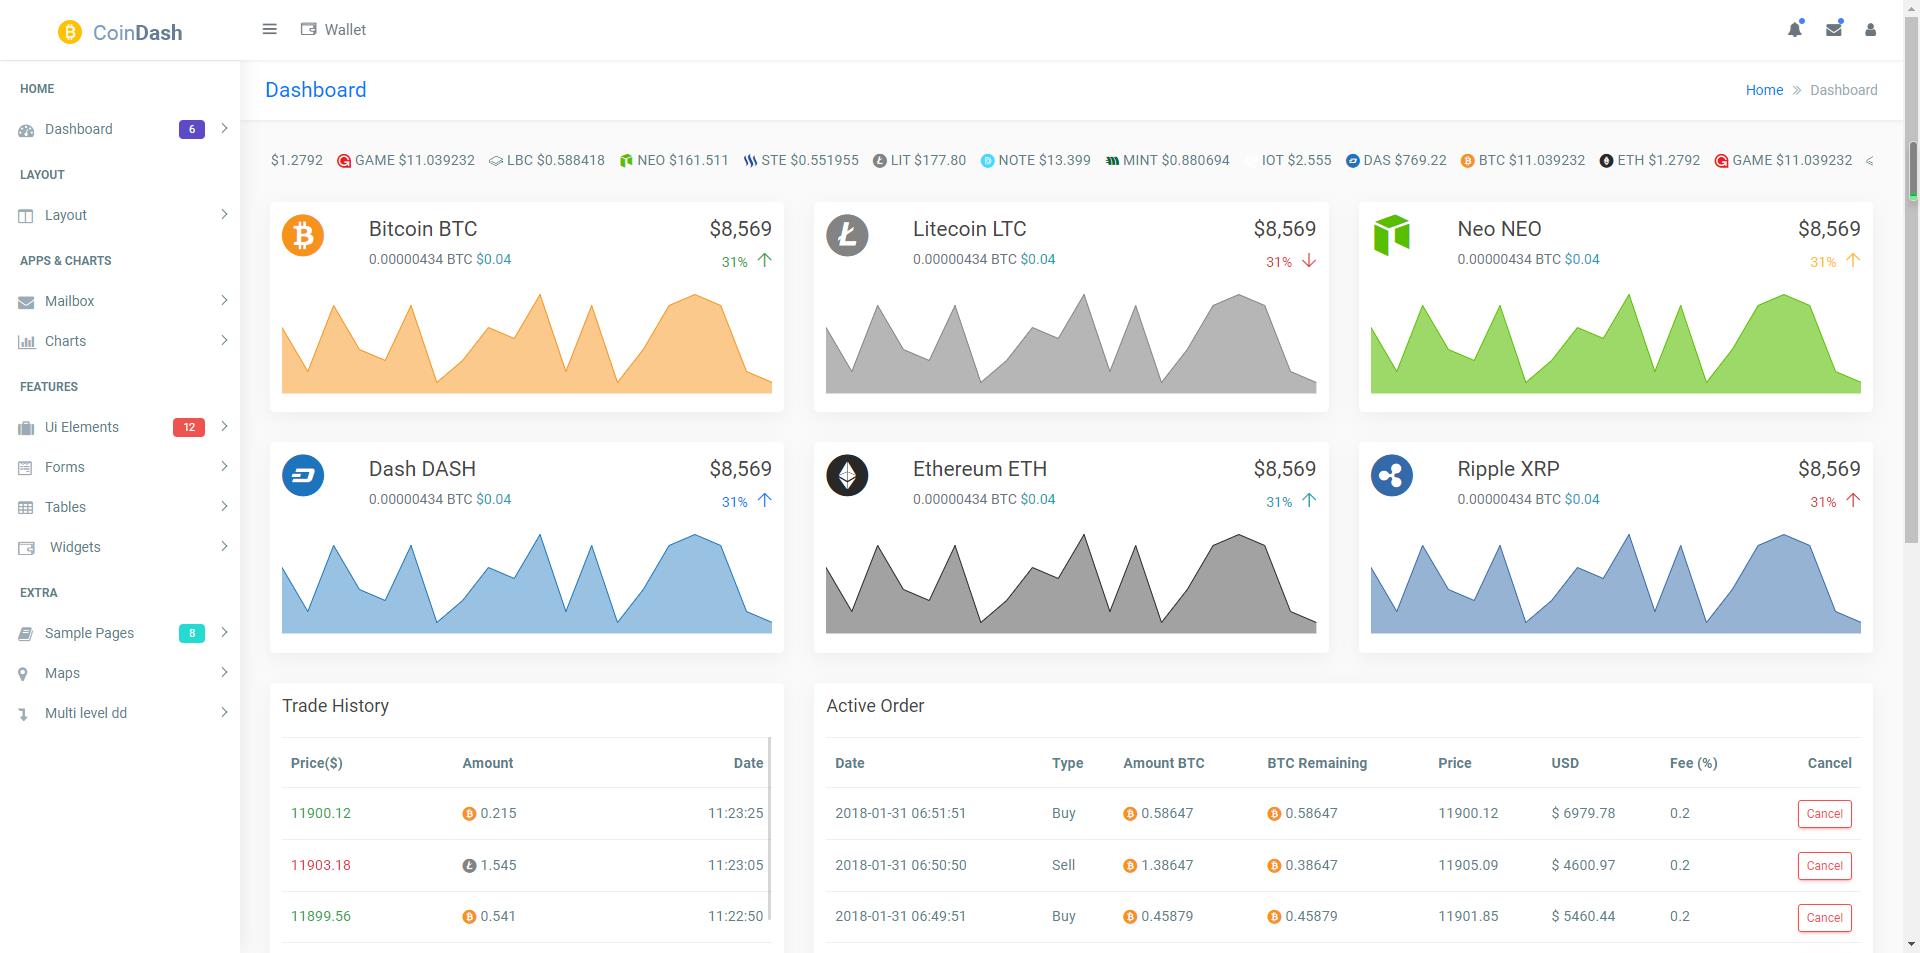Toggle the hamburger sidebar menu icon
Image resolution: width=1920 pixels, height=953 pixels.
click(x=269, y=29)
